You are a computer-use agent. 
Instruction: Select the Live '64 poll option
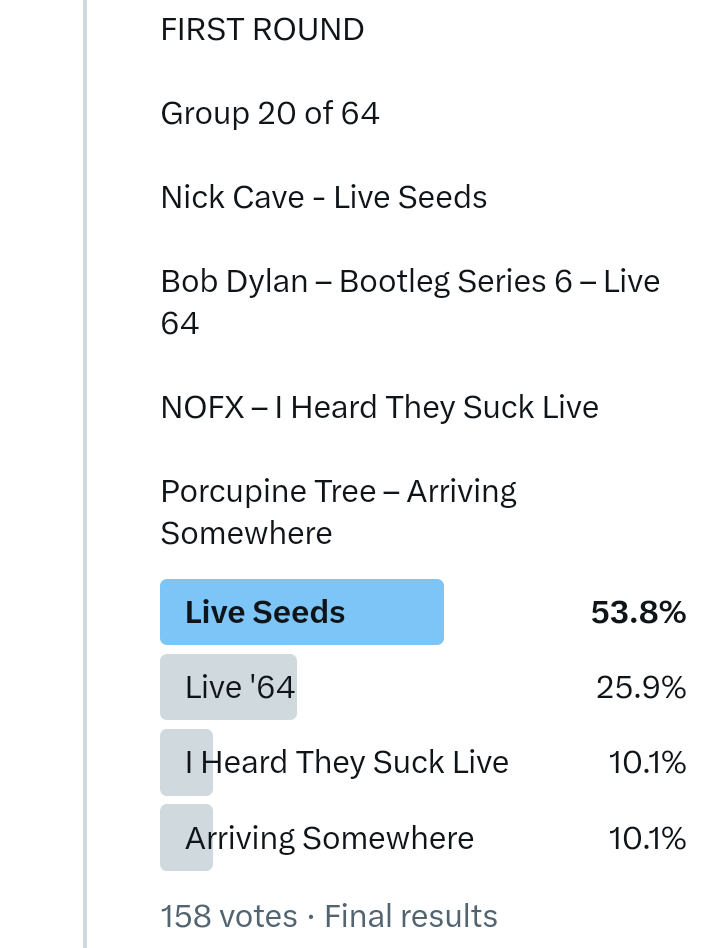240,687
